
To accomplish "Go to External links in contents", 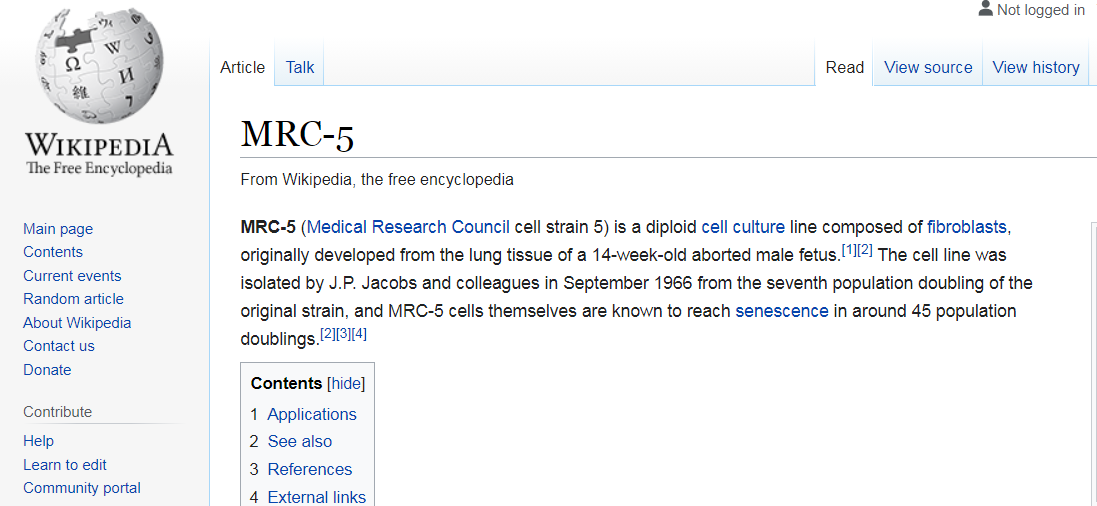I will coord(316,496).
